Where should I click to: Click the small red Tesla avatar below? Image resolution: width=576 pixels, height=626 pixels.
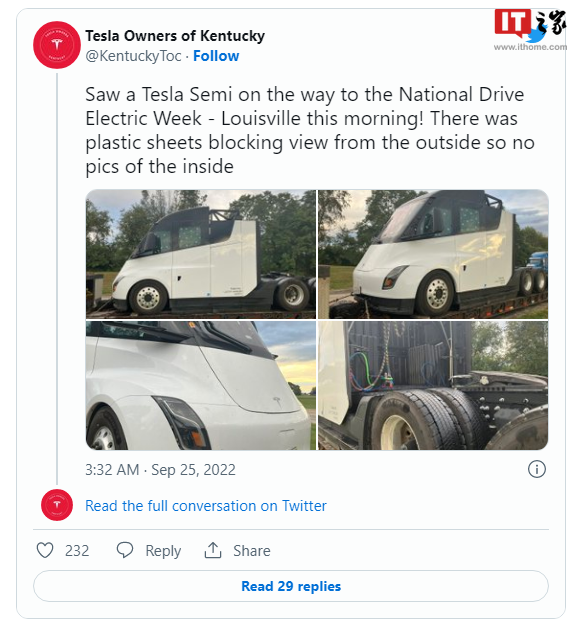[57, 505]
